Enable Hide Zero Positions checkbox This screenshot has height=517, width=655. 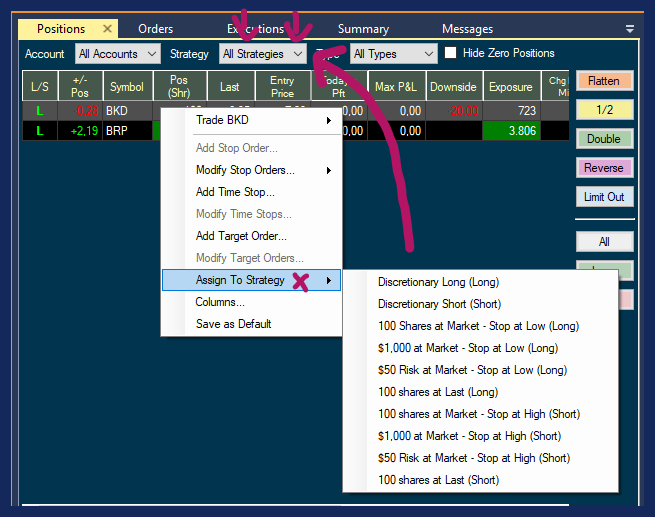pos(451,53)
